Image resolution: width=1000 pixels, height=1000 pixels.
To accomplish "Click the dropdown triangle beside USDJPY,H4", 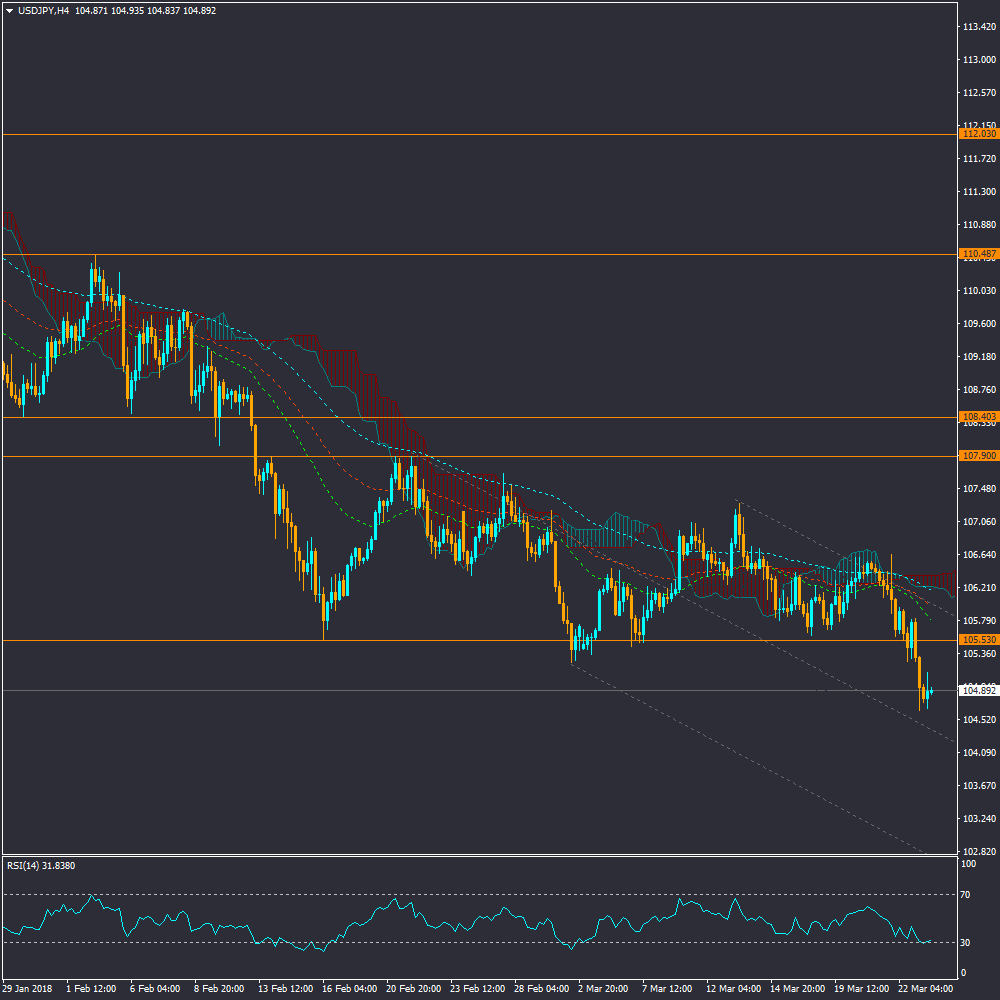I will tap(9, 11).
